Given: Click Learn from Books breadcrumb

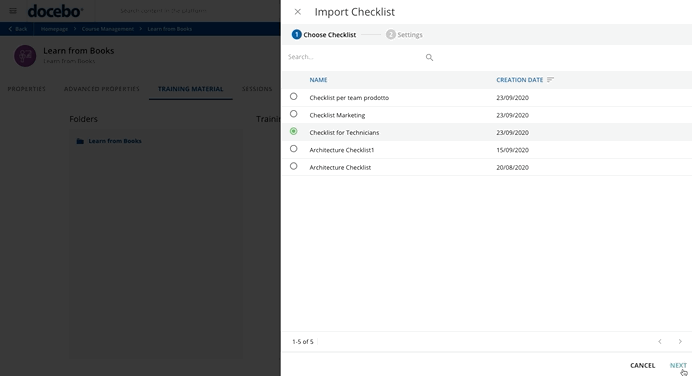Looking at the screenshot, I should click(x=169, y=29).
